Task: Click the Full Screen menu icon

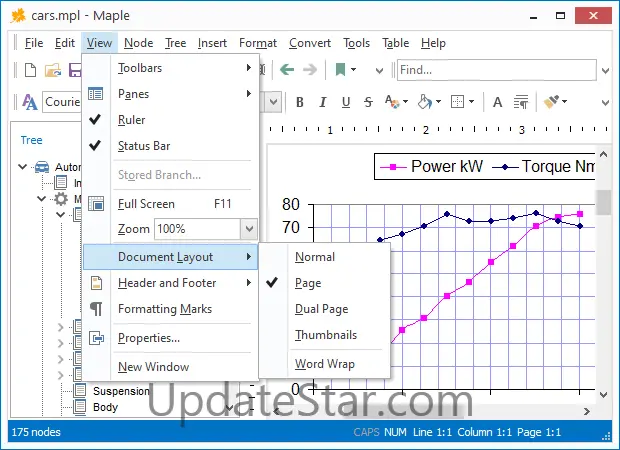Action: (x=96, y=204)
